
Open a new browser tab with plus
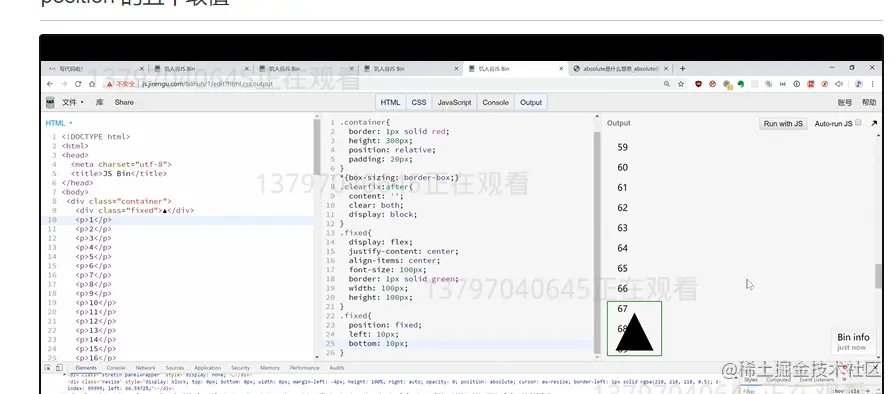(x=682, y=69)
